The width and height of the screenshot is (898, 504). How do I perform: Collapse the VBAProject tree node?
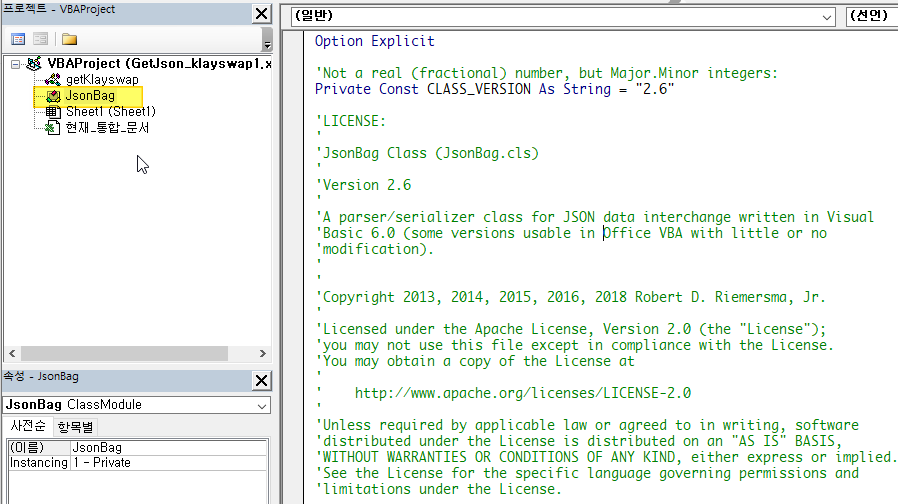point(15,64)
